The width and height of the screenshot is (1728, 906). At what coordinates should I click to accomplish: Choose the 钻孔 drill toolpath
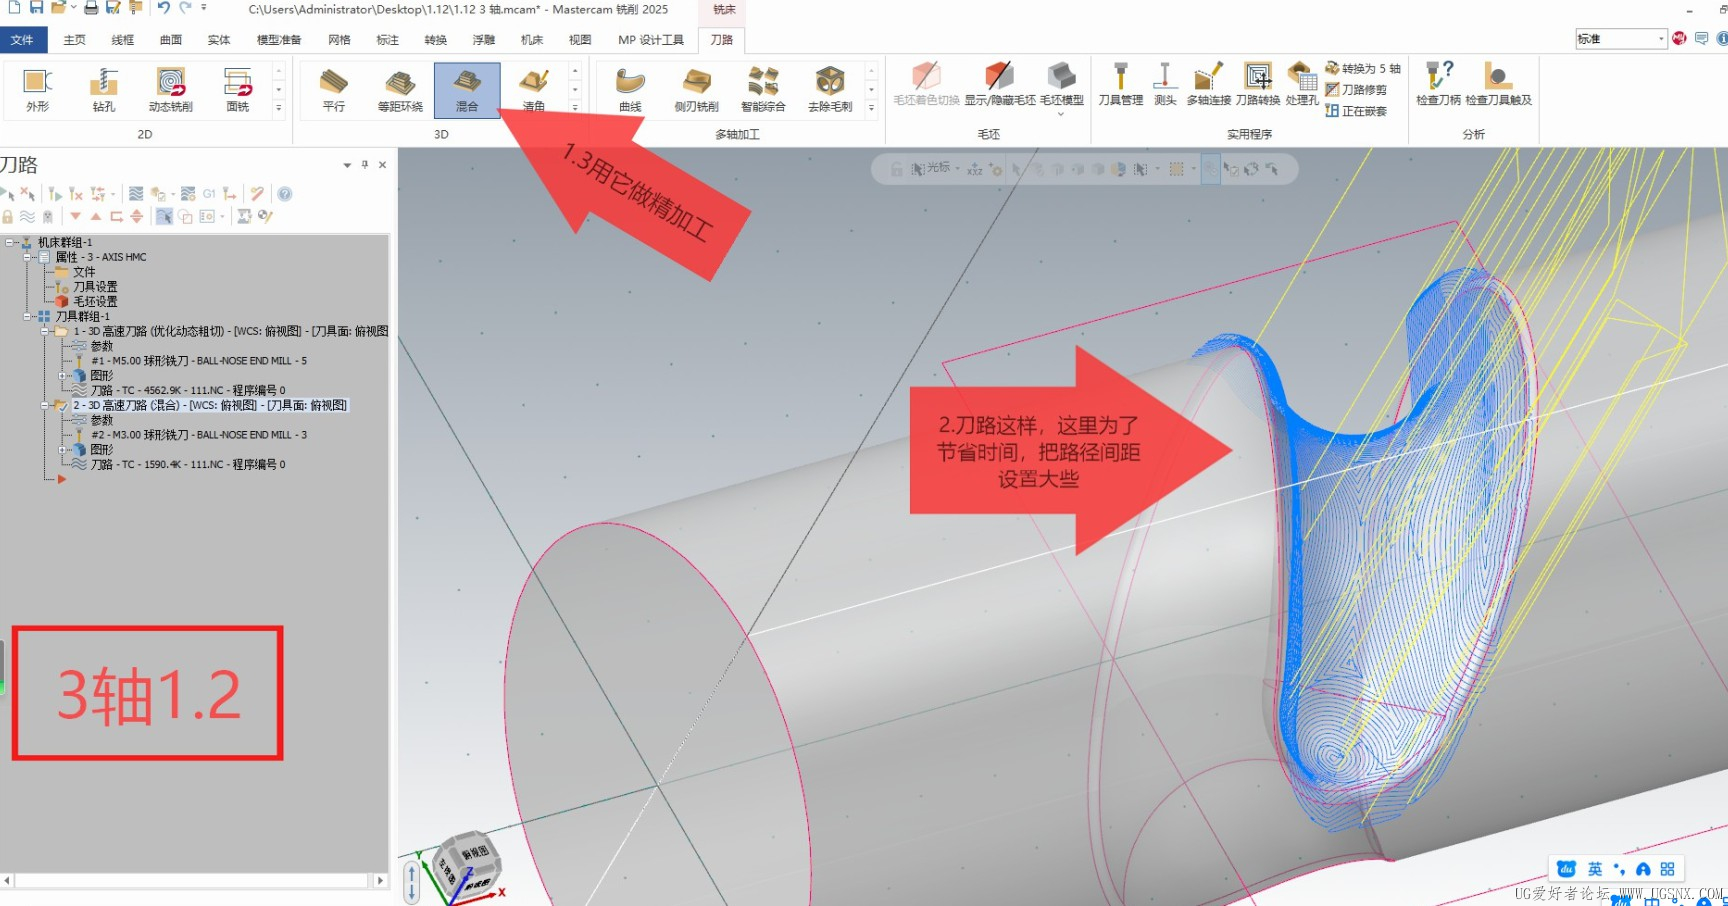point(104,90)
